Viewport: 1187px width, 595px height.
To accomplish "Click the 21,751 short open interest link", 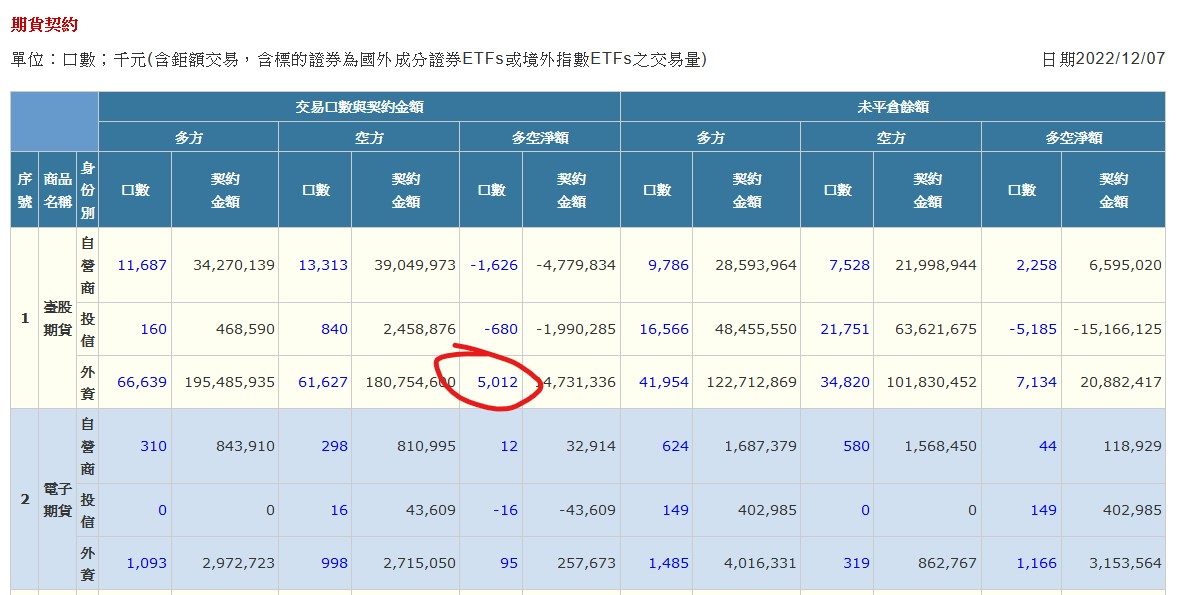I will click(846, 329).
